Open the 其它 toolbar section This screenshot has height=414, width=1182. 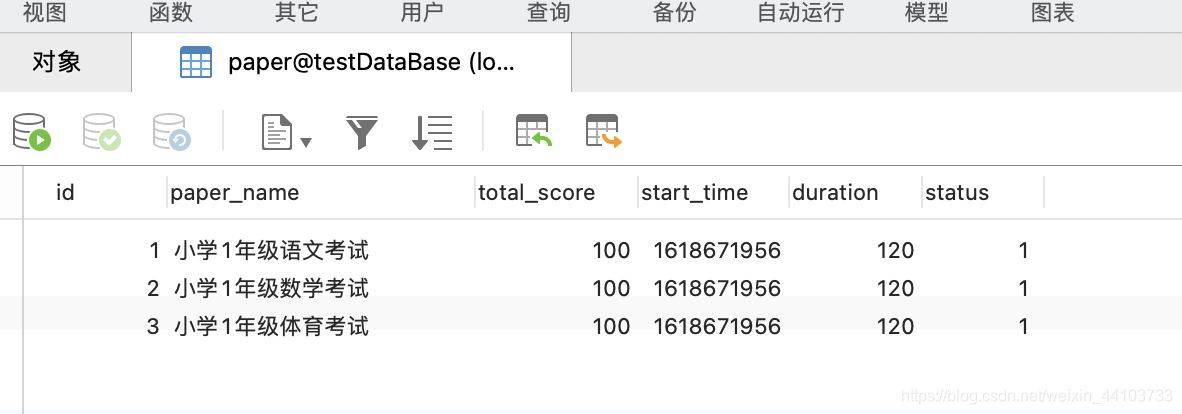296,12
